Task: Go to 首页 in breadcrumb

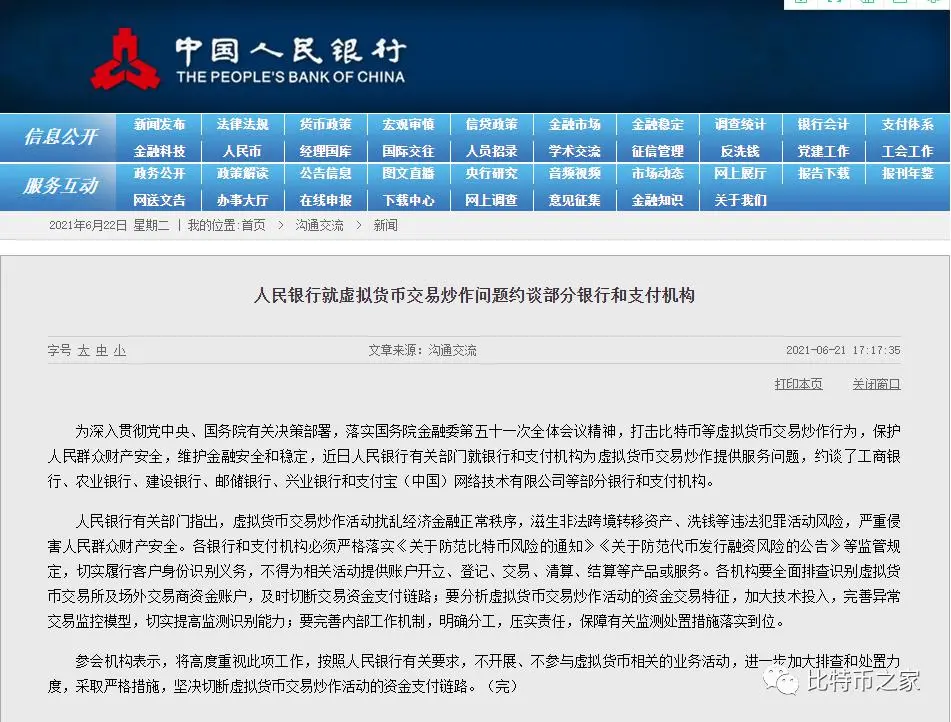Action: pos(253,226)
